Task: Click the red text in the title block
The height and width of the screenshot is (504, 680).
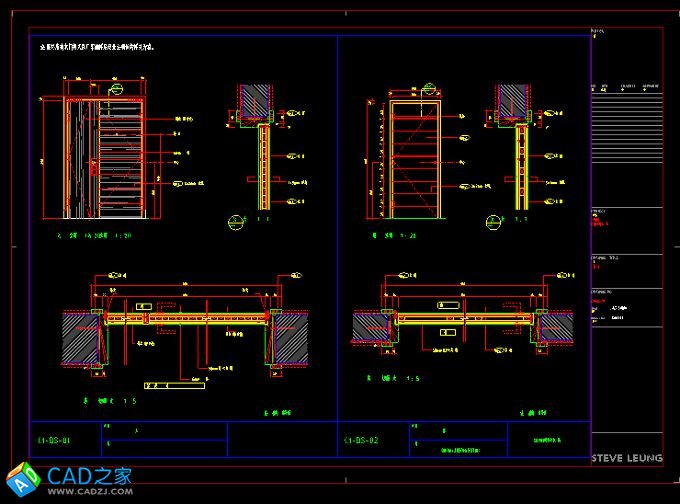Action: (600, 300)
